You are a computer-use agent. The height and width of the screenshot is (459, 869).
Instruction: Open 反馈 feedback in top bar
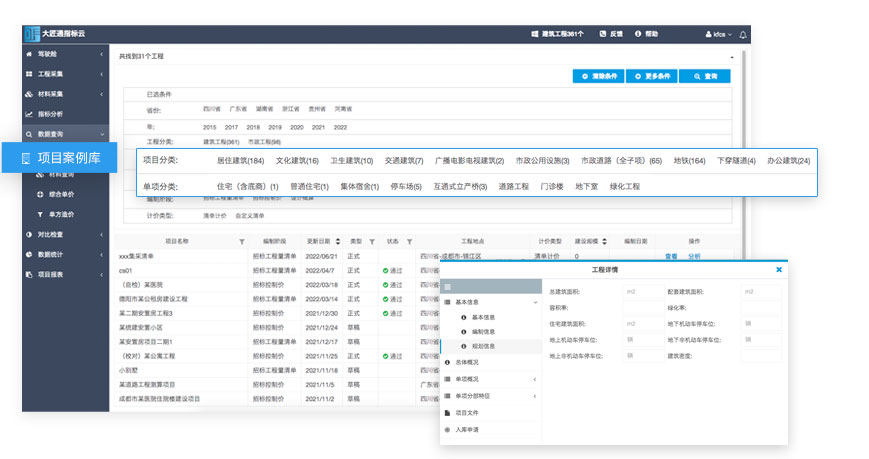[611, 34]
